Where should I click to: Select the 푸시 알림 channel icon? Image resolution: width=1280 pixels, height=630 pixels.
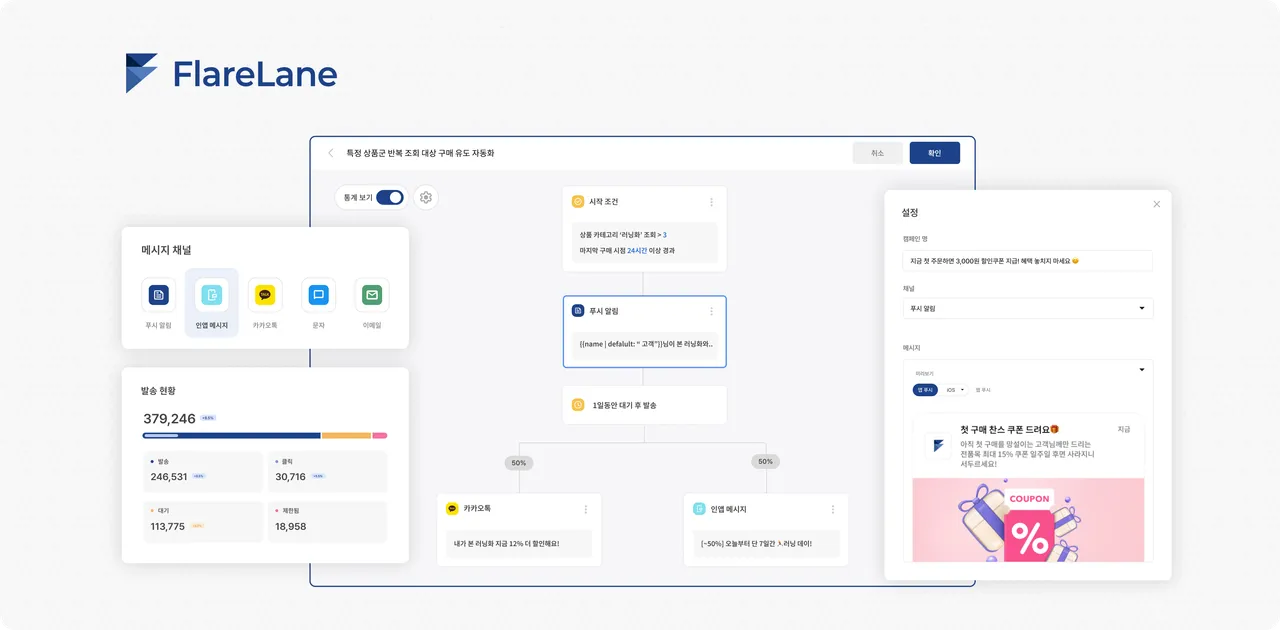pyautogui.click(x=158, y=295)
